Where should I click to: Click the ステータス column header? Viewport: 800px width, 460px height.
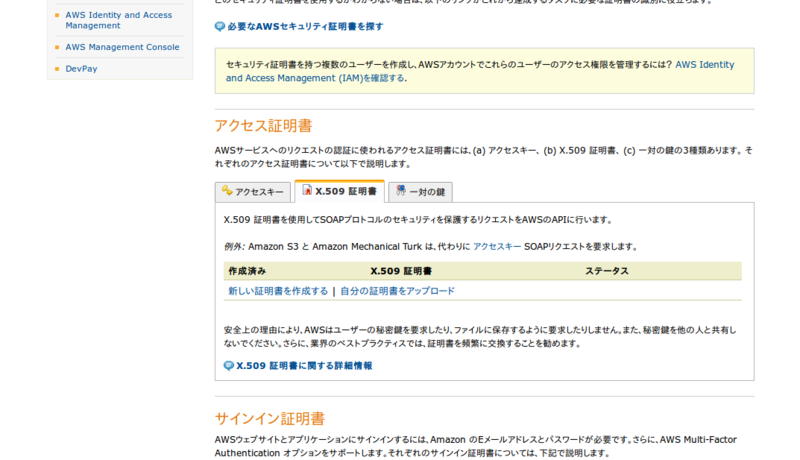pyautogui.click(x=607, y=271)
